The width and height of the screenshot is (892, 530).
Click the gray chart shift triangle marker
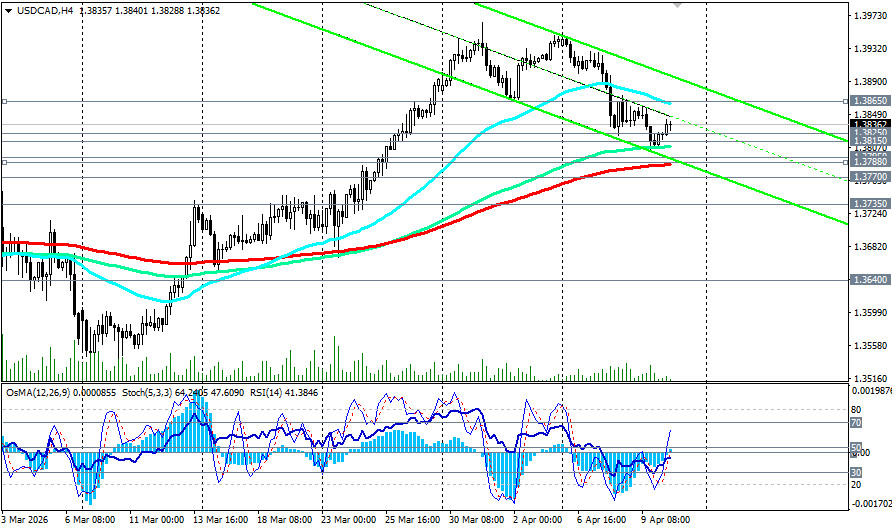click(x=679, y=4)
